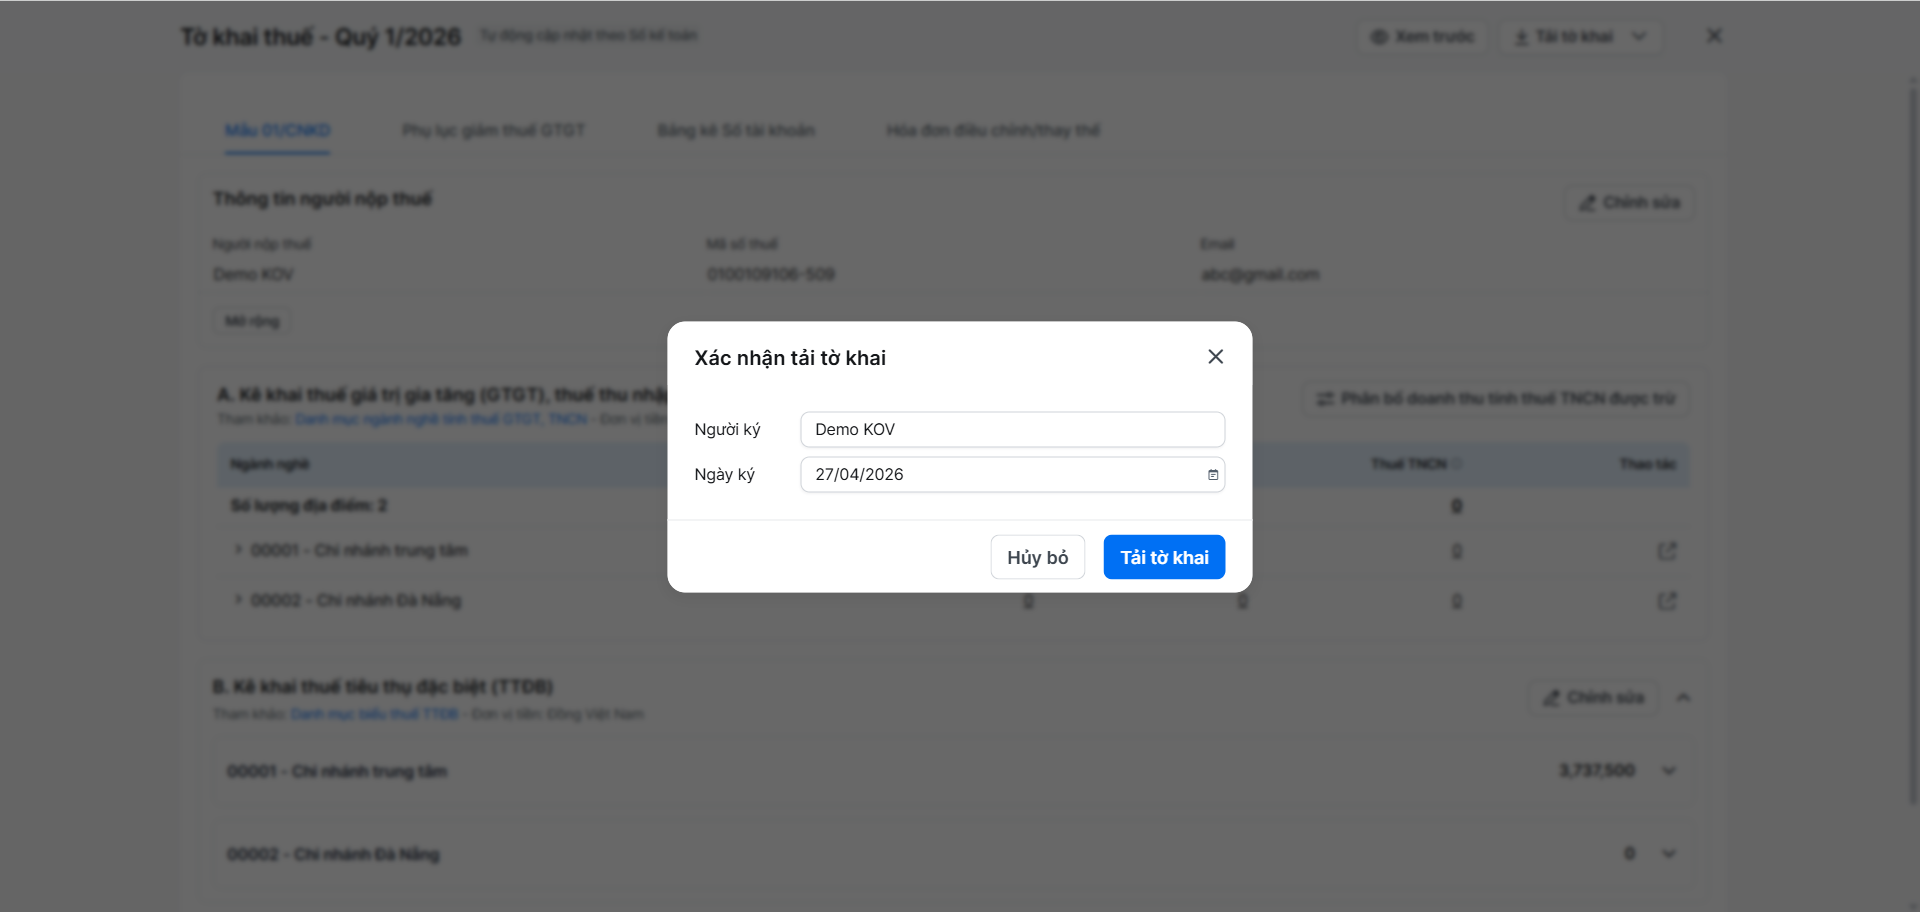Switch to the Phụ lục giảm thuế GTGT tab
Image resolution: width=1920 pixels, height=912 pixels.
[x=493, y=131]
